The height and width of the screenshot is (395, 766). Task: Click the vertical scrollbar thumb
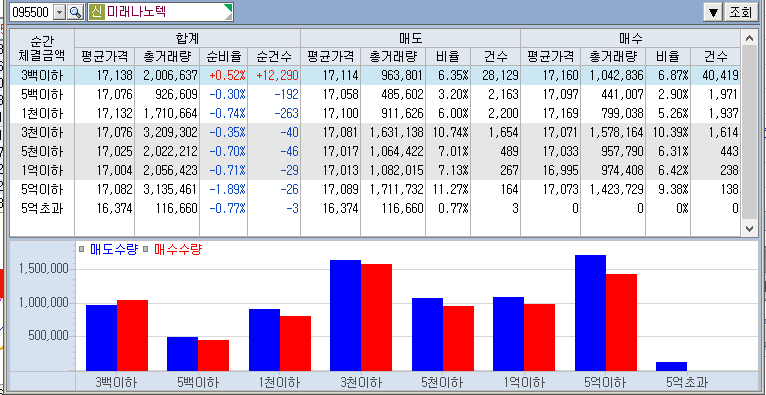coord(749,132)
